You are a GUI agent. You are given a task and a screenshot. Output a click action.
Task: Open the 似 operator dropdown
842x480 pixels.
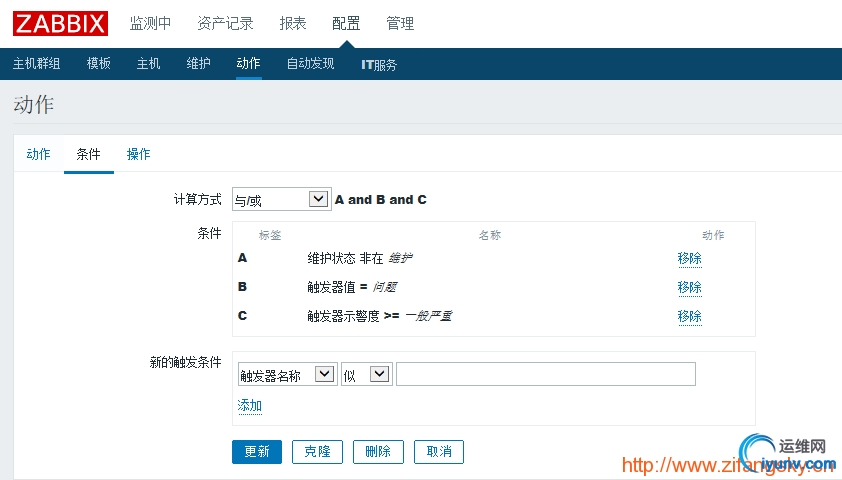[367, 374]
